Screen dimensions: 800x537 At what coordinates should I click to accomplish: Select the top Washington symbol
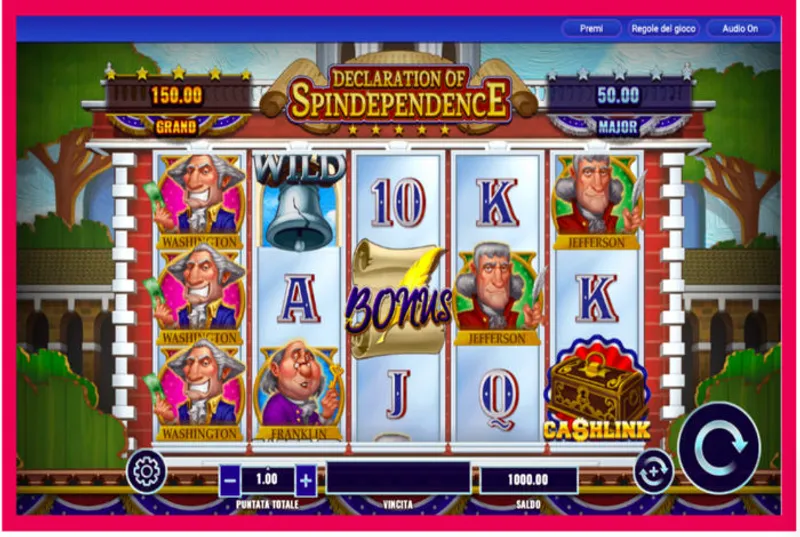201,202
